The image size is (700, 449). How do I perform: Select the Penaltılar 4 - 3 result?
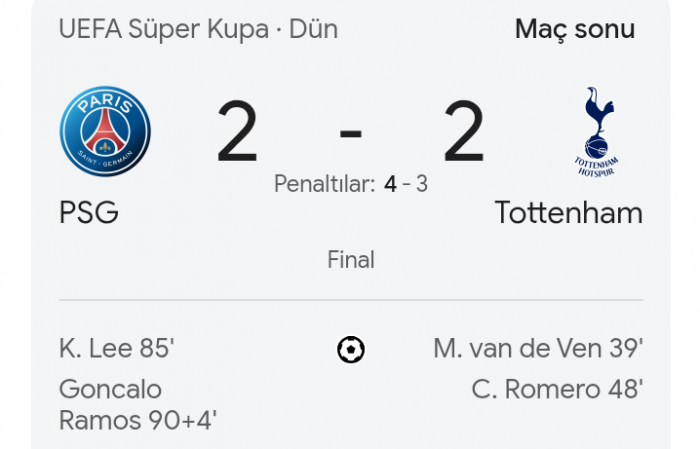click(x=351, y=183)
